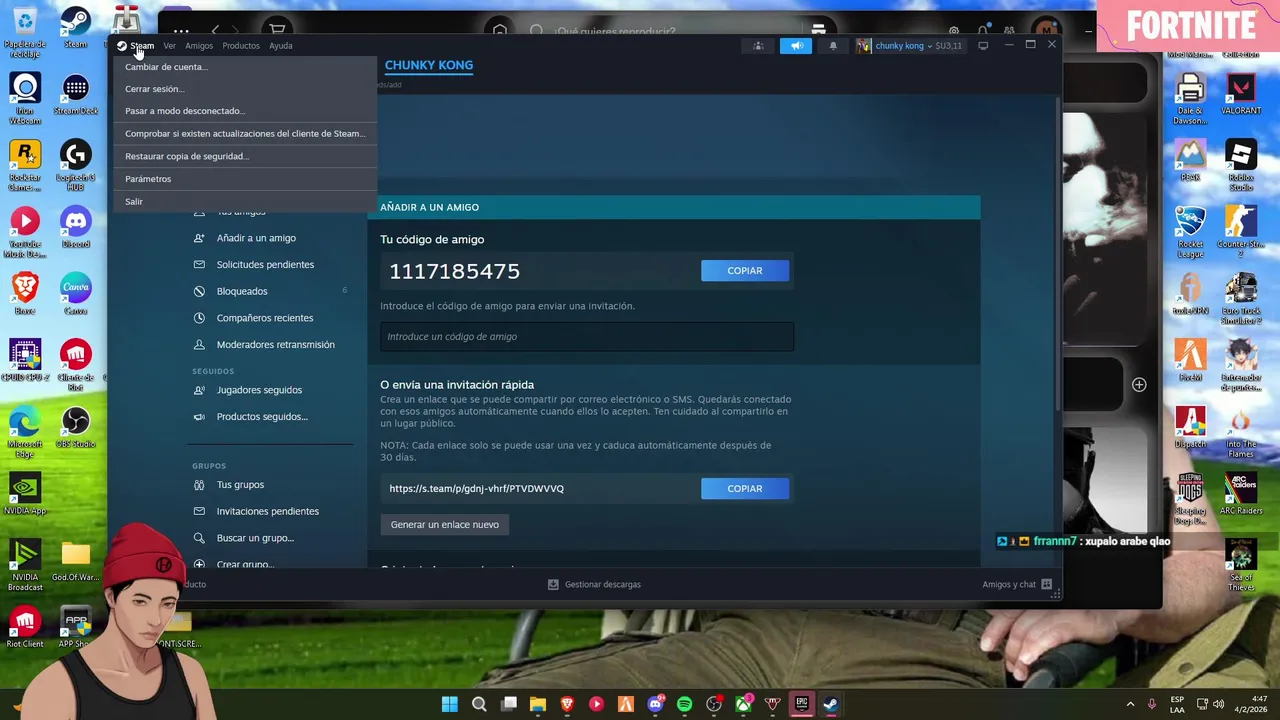Open the Logitech G HUB desktop shortcut
Screen dimensions: 1280x720
(x=76, y=165)
